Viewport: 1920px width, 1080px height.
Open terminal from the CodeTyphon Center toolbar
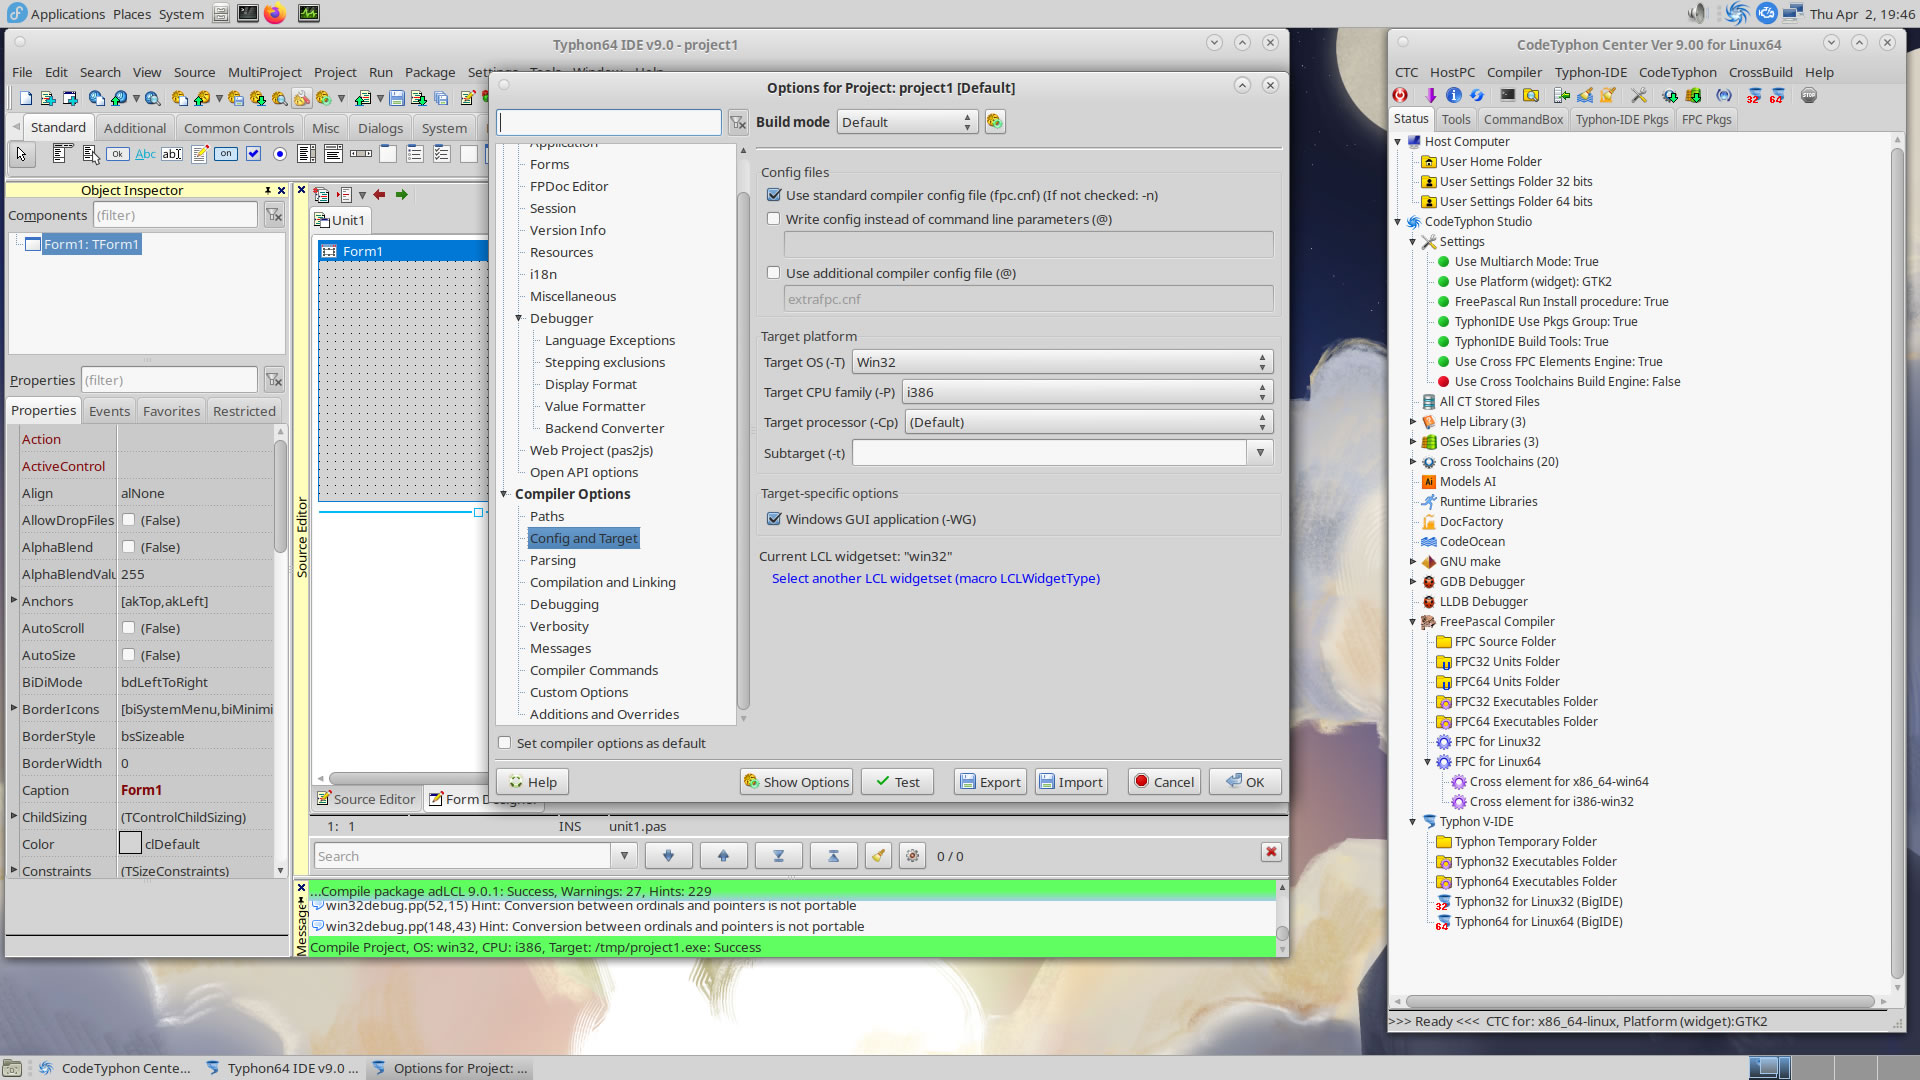1507,96
